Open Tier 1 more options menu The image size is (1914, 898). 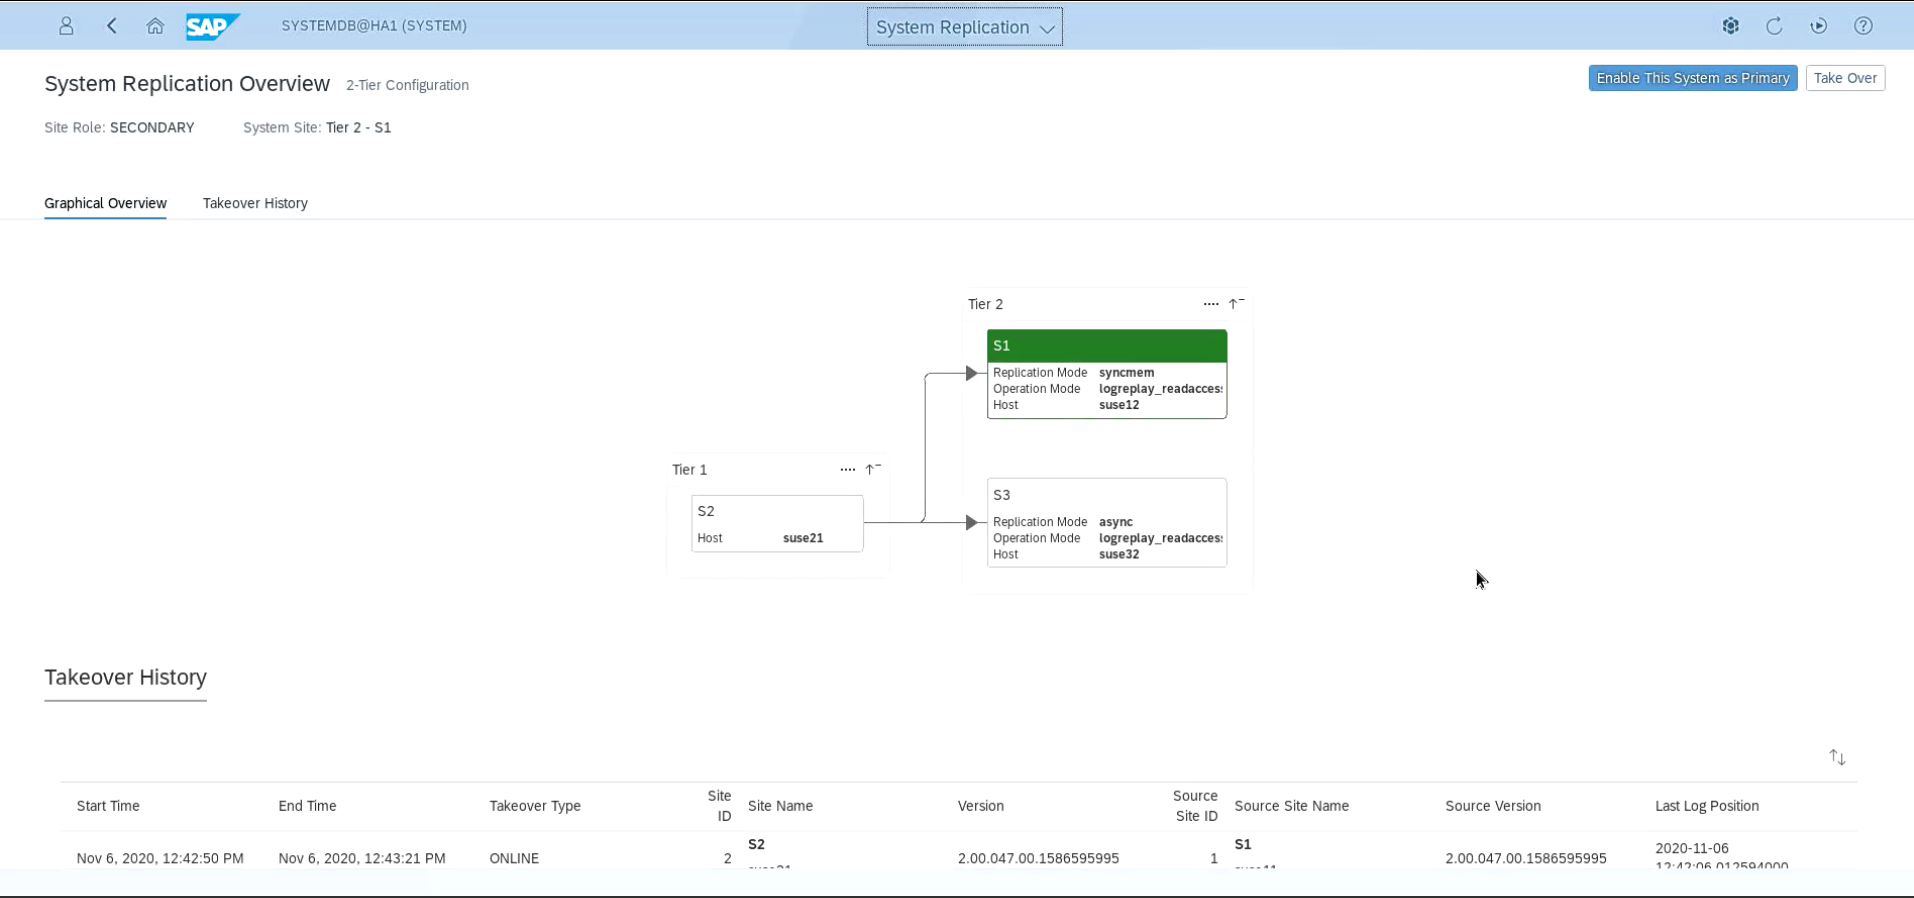[848, 470]
